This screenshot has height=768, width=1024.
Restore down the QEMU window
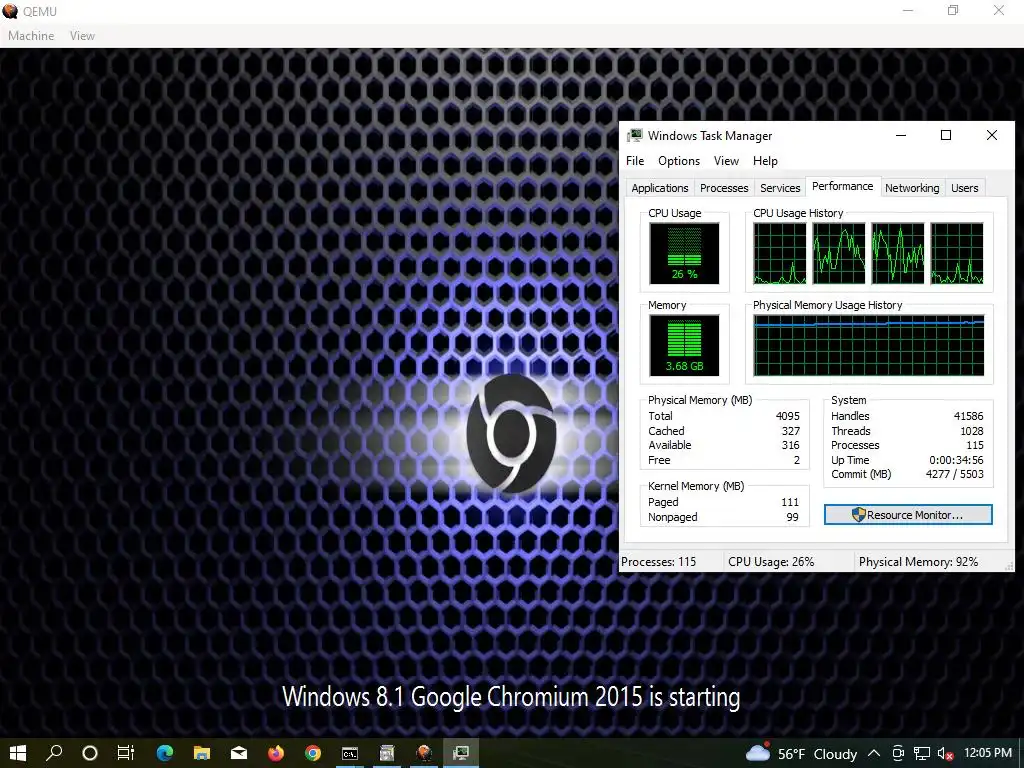953,10
